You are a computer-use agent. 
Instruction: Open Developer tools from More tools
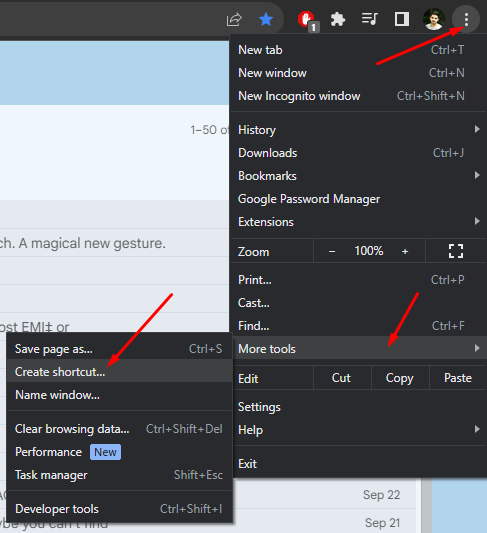coord(119,509)
